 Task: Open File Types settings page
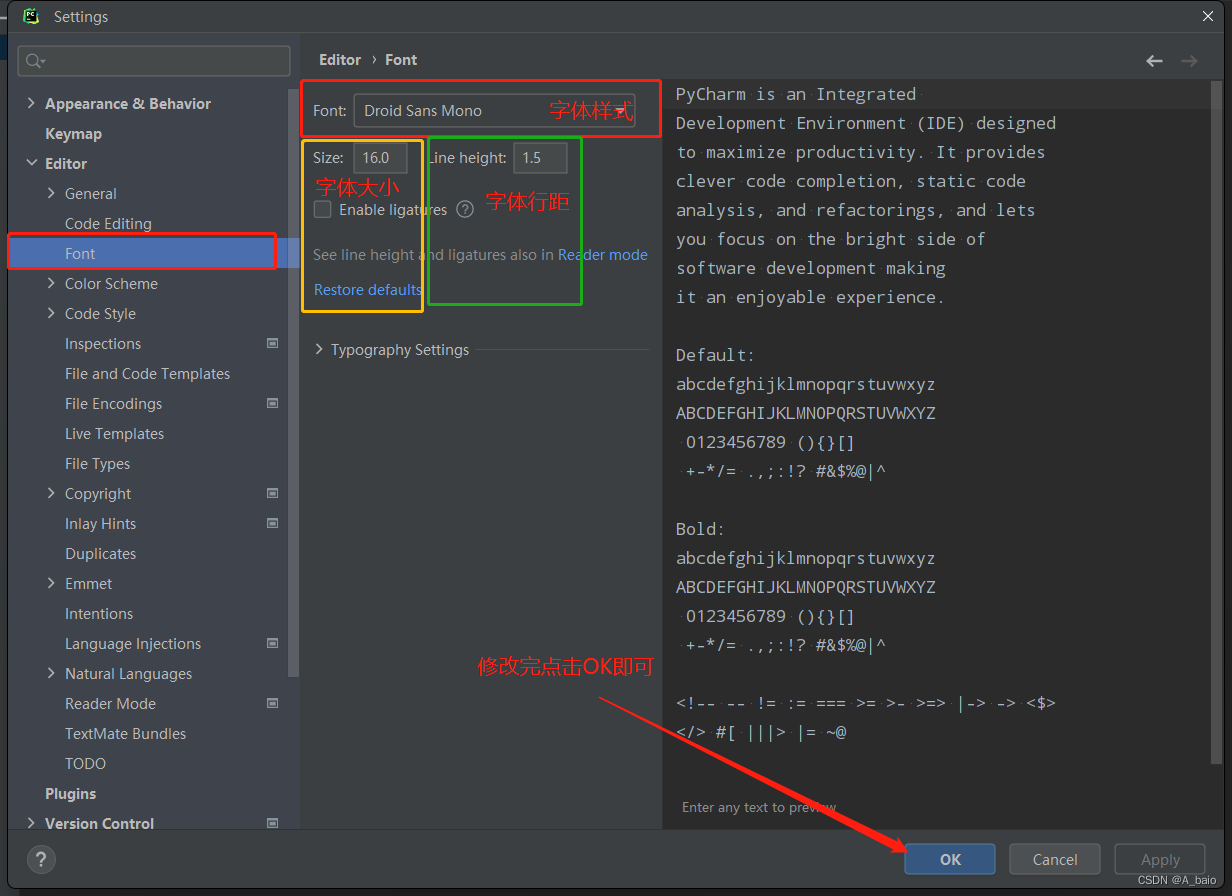97,463
